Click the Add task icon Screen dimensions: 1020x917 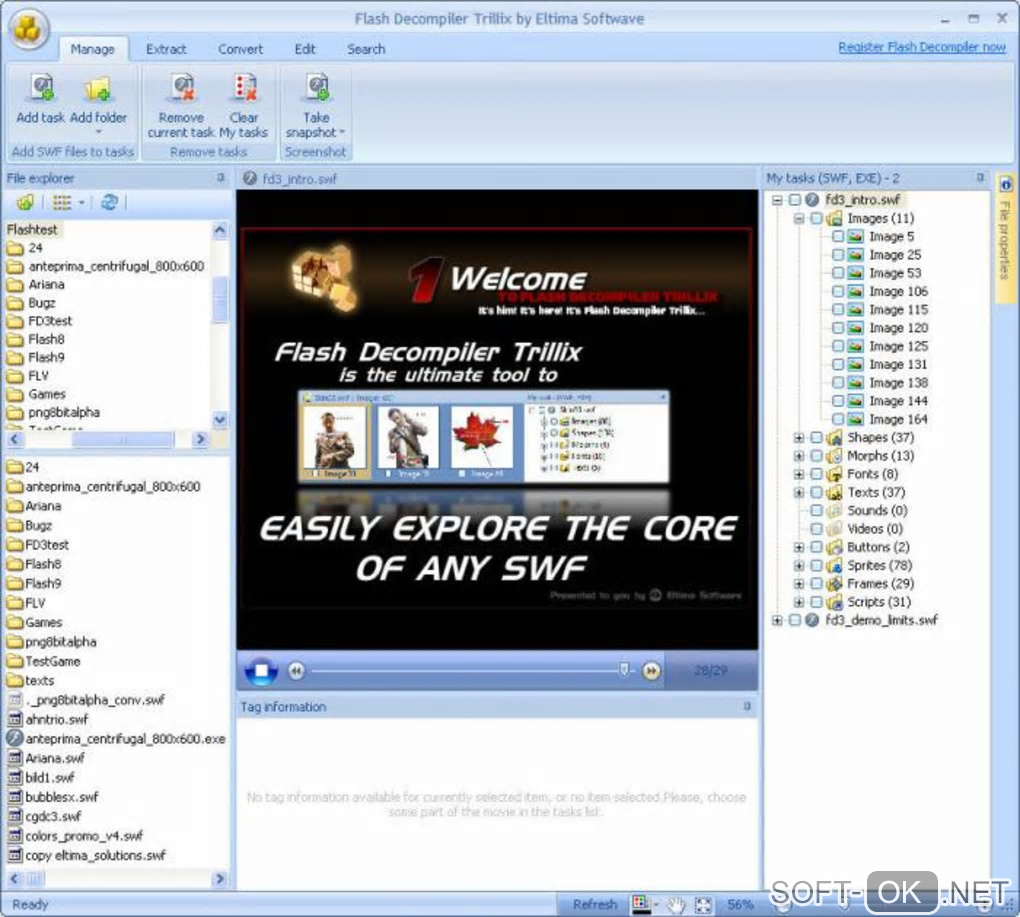tap(42, 88)
